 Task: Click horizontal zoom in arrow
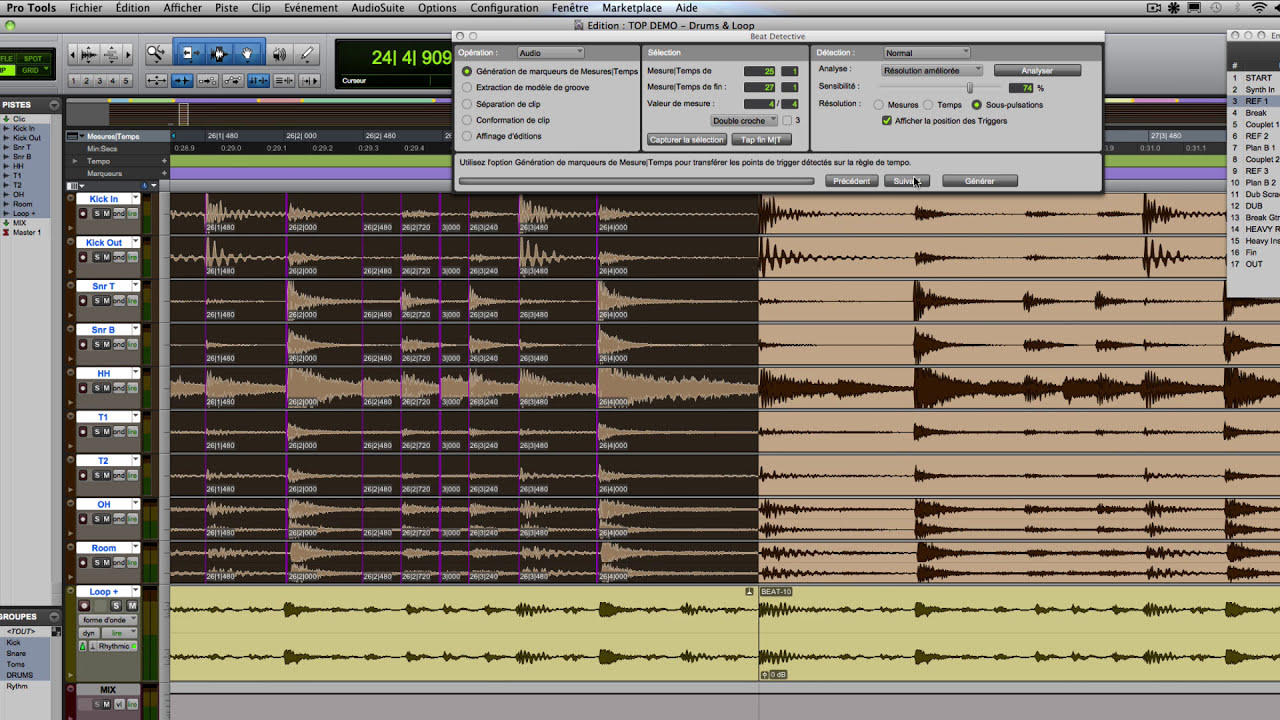click(x=127, y=54)
